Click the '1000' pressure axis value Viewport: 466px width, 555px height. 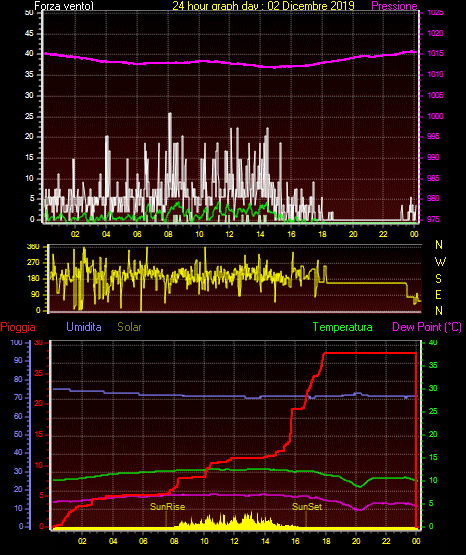(x=435, y=116)
